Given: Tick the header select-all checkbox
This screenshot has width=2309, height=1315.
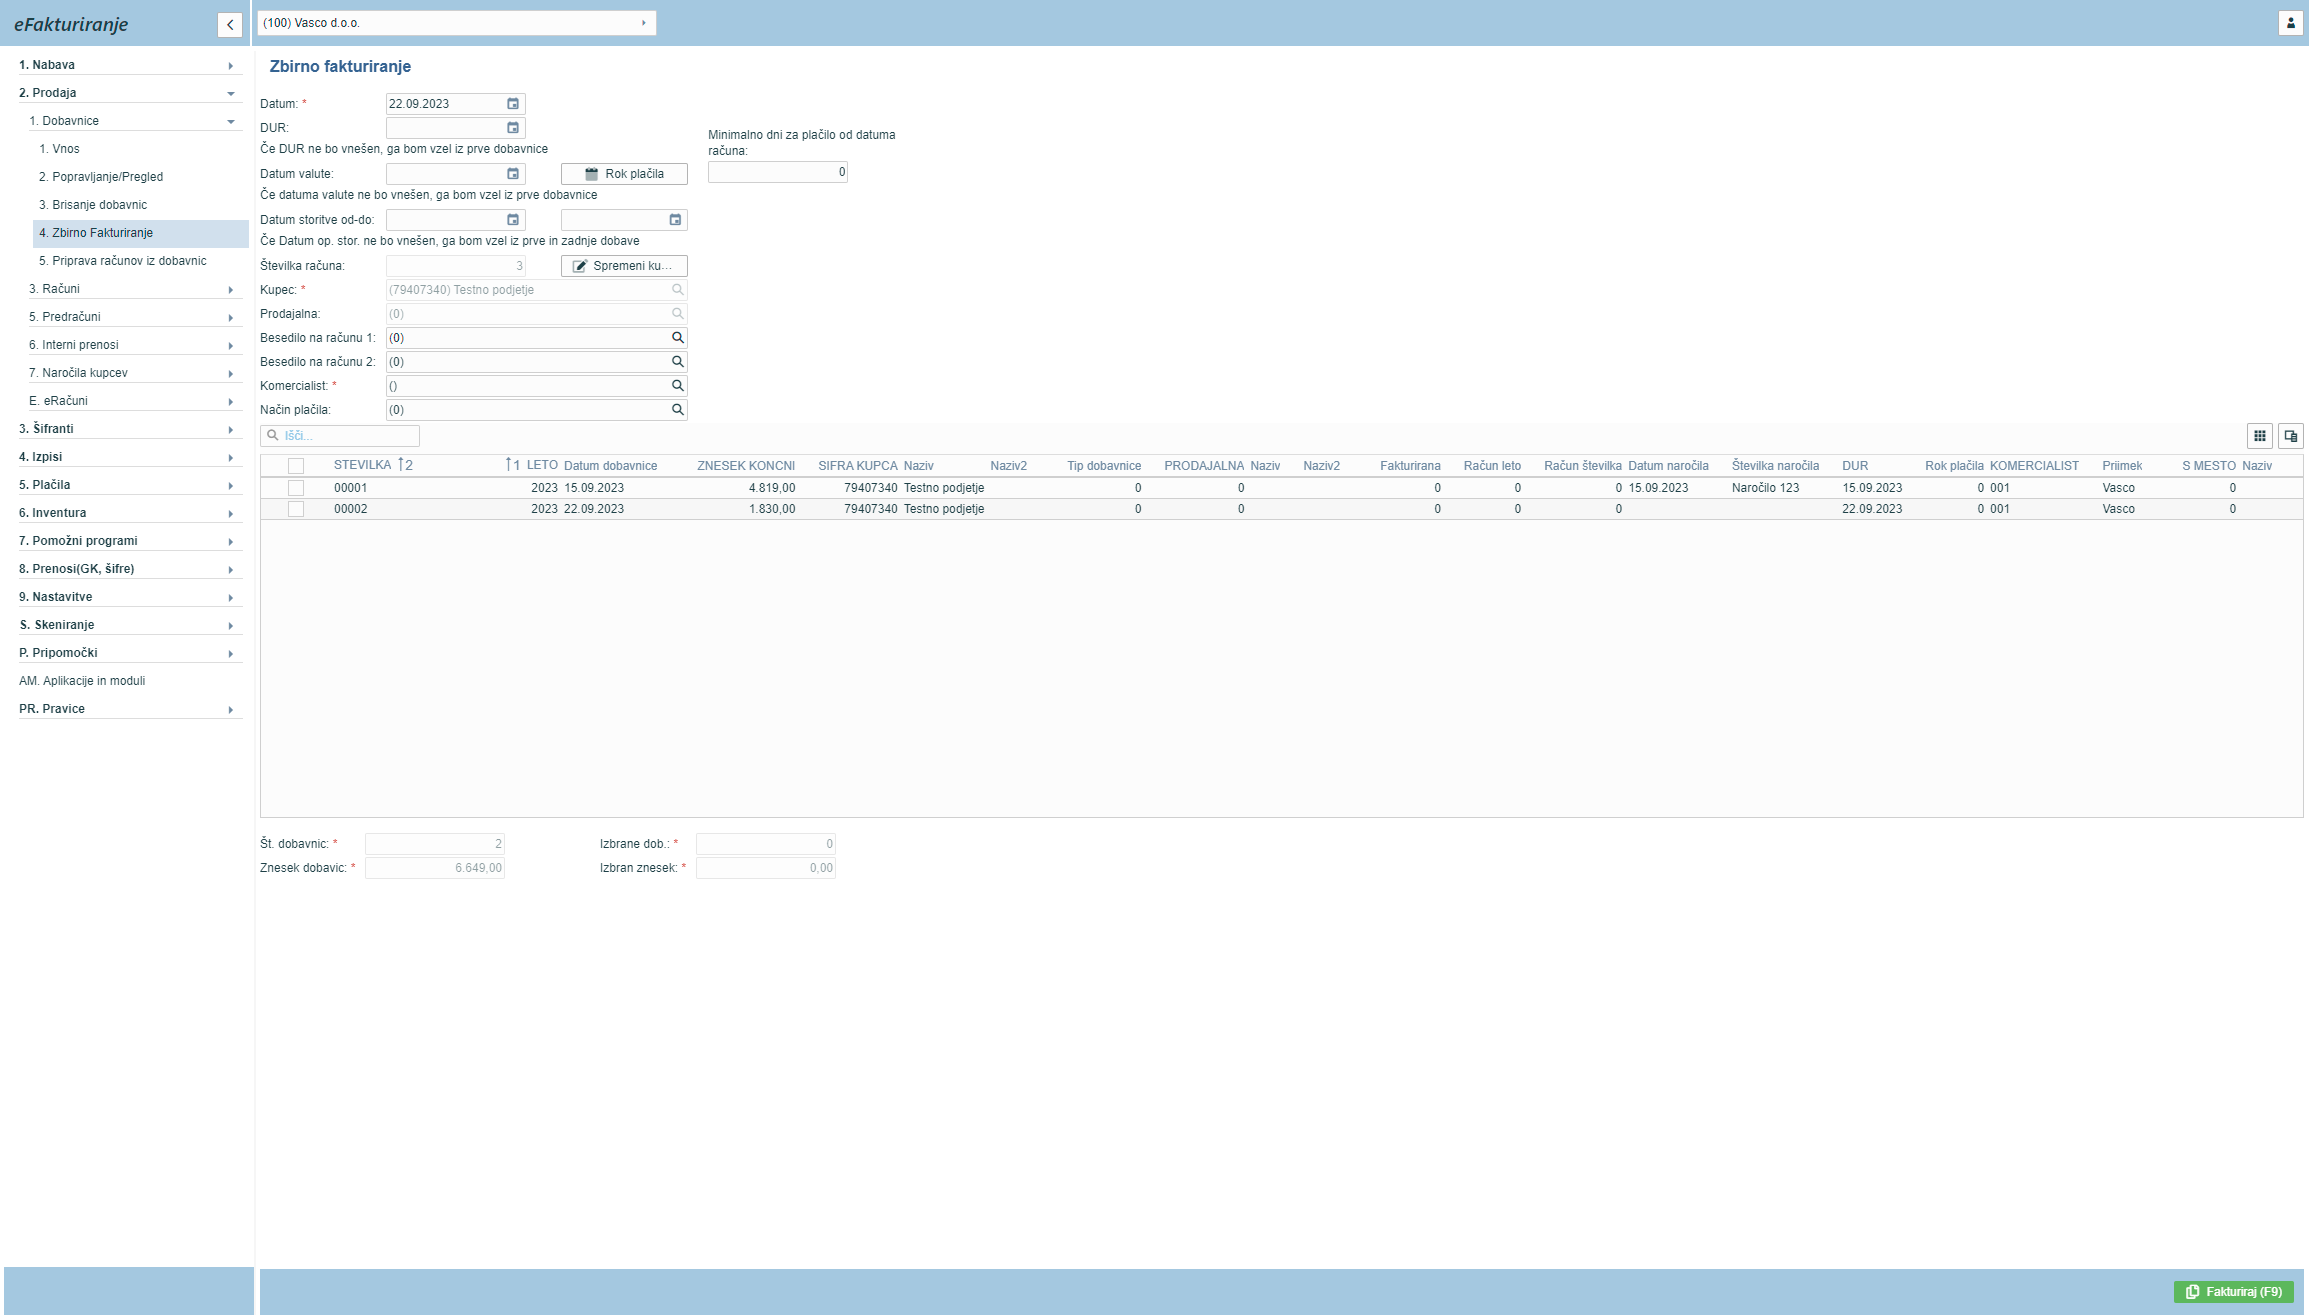Looking at the screenshot, I should pyautogui.click(x=296, y=466).
